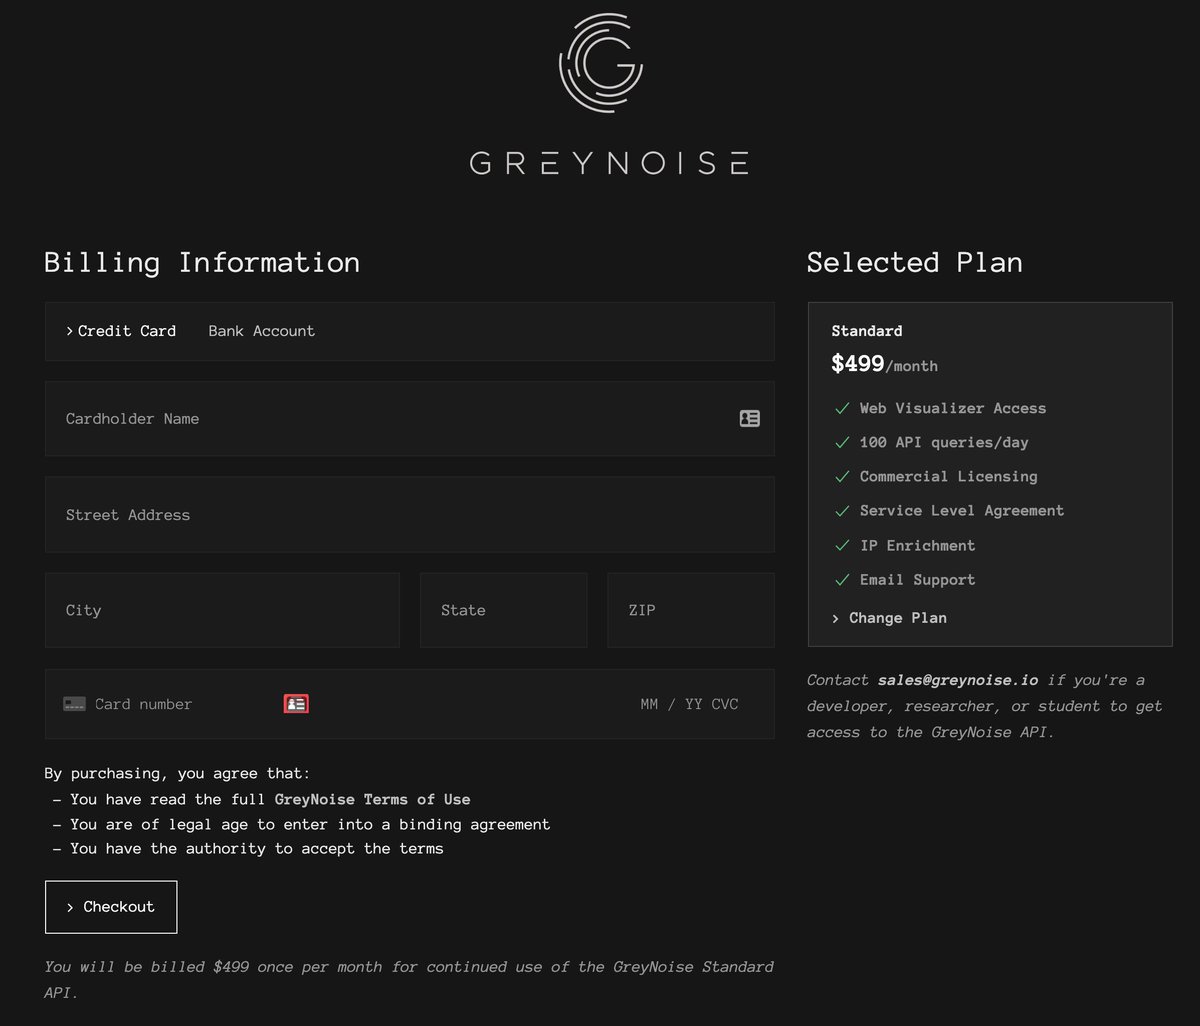Click the MM / YY expiry input
The image size is (1200, 1026).
click(x=672, y=704)
